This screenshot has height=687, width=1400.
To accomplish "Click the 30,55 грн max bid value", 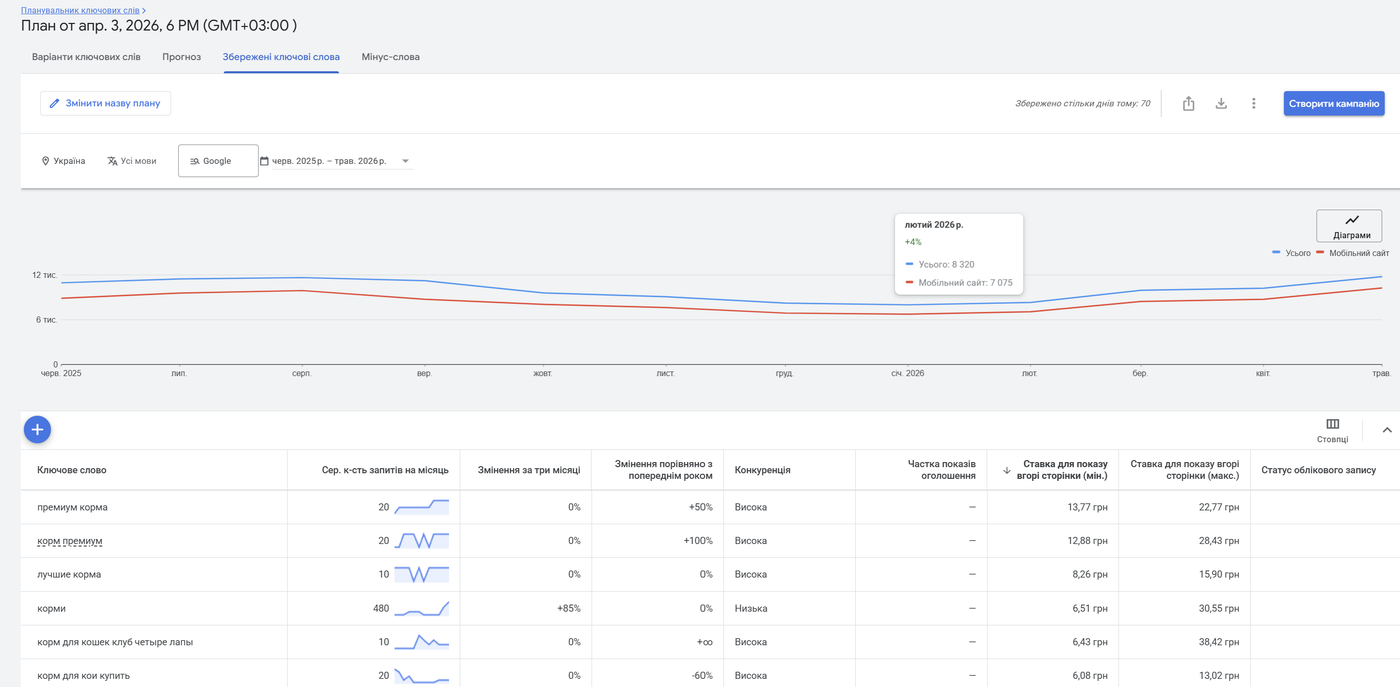I will 1219,608.
